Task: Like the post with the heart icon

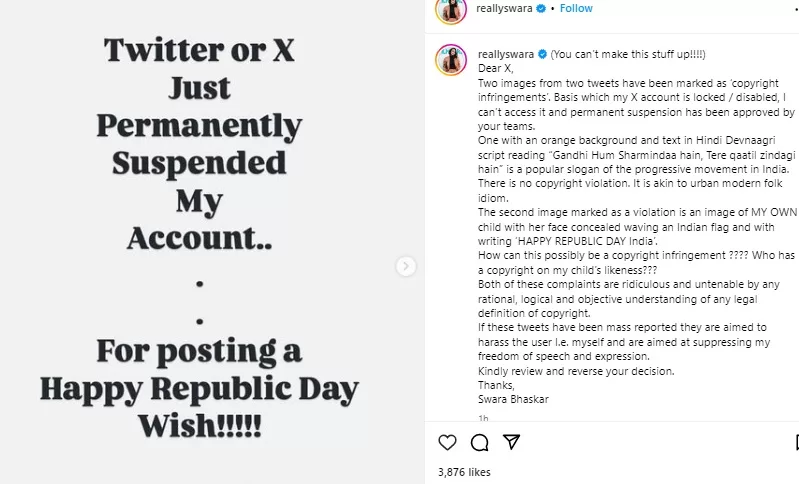Action: (448, 442)
